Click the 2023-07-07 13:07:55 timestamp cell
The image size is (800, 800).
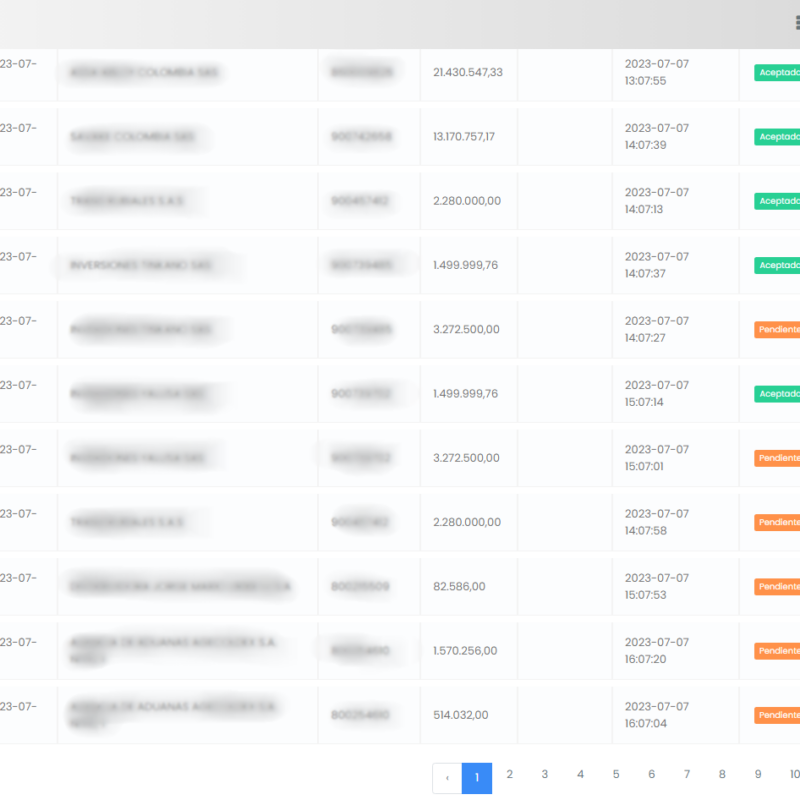[x=657, y=72]
